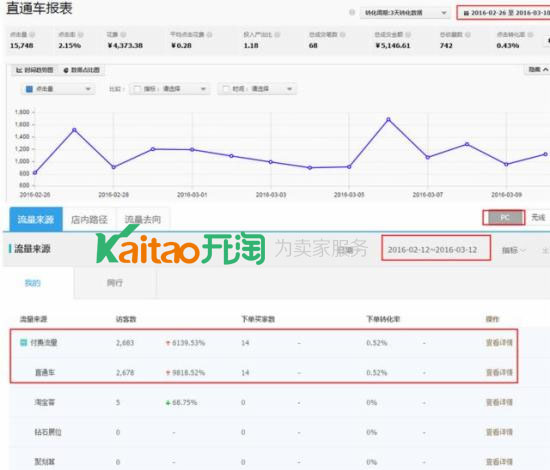Image resolution: width=550 pixels, height=470 pixels.
Task: Click the green up arrow before 68.75%
Action: (x=168, y=403)
